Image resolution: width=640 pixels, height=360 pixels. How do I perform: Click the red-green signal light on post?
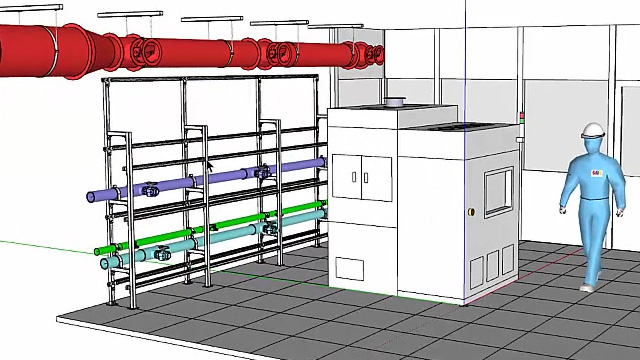pos(521,117)
